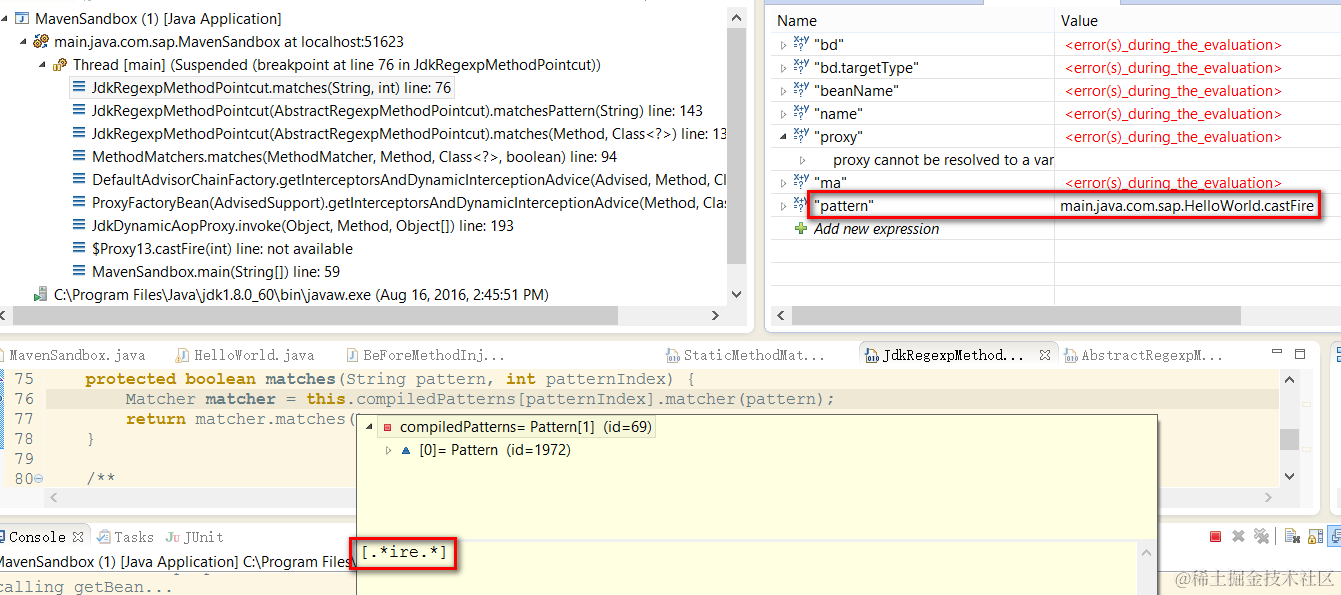
Task: Click the editor vertical scroll down arrow
Action: click(1290, 477)
